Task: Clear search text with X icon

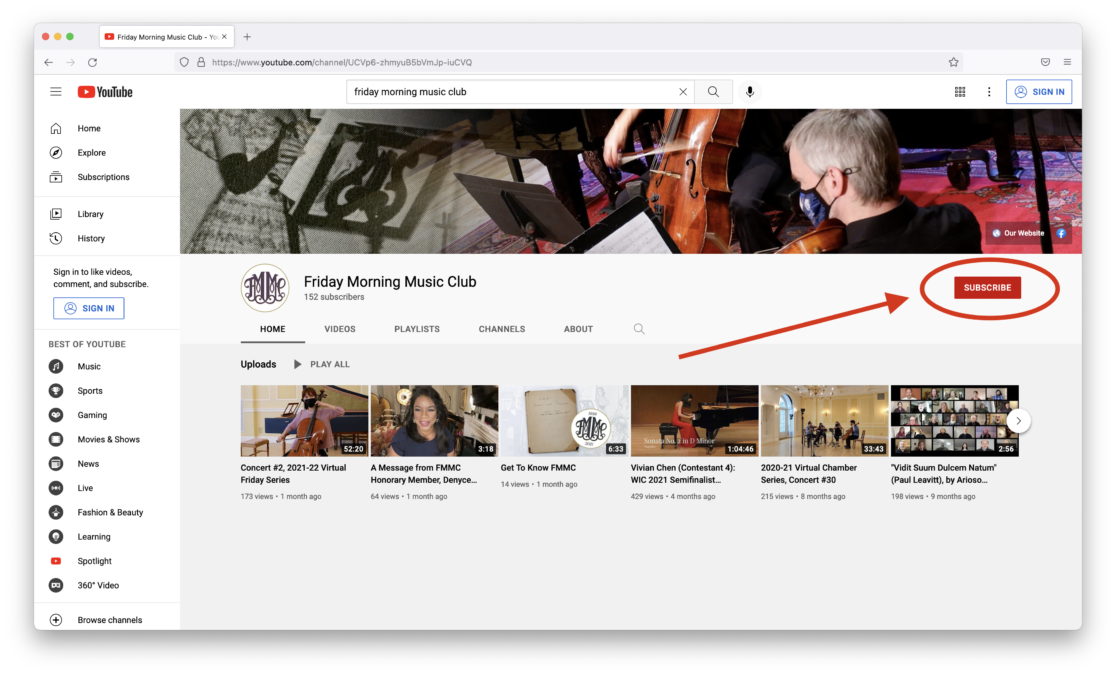Action: (x=683, y=92)
